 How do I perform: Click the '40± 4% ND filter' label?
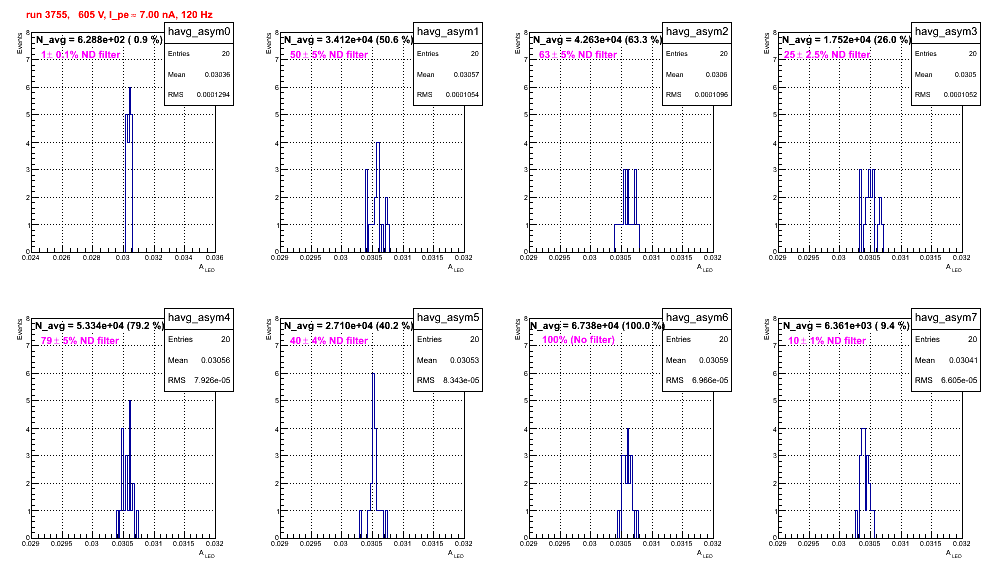click(x=329, y=341)
